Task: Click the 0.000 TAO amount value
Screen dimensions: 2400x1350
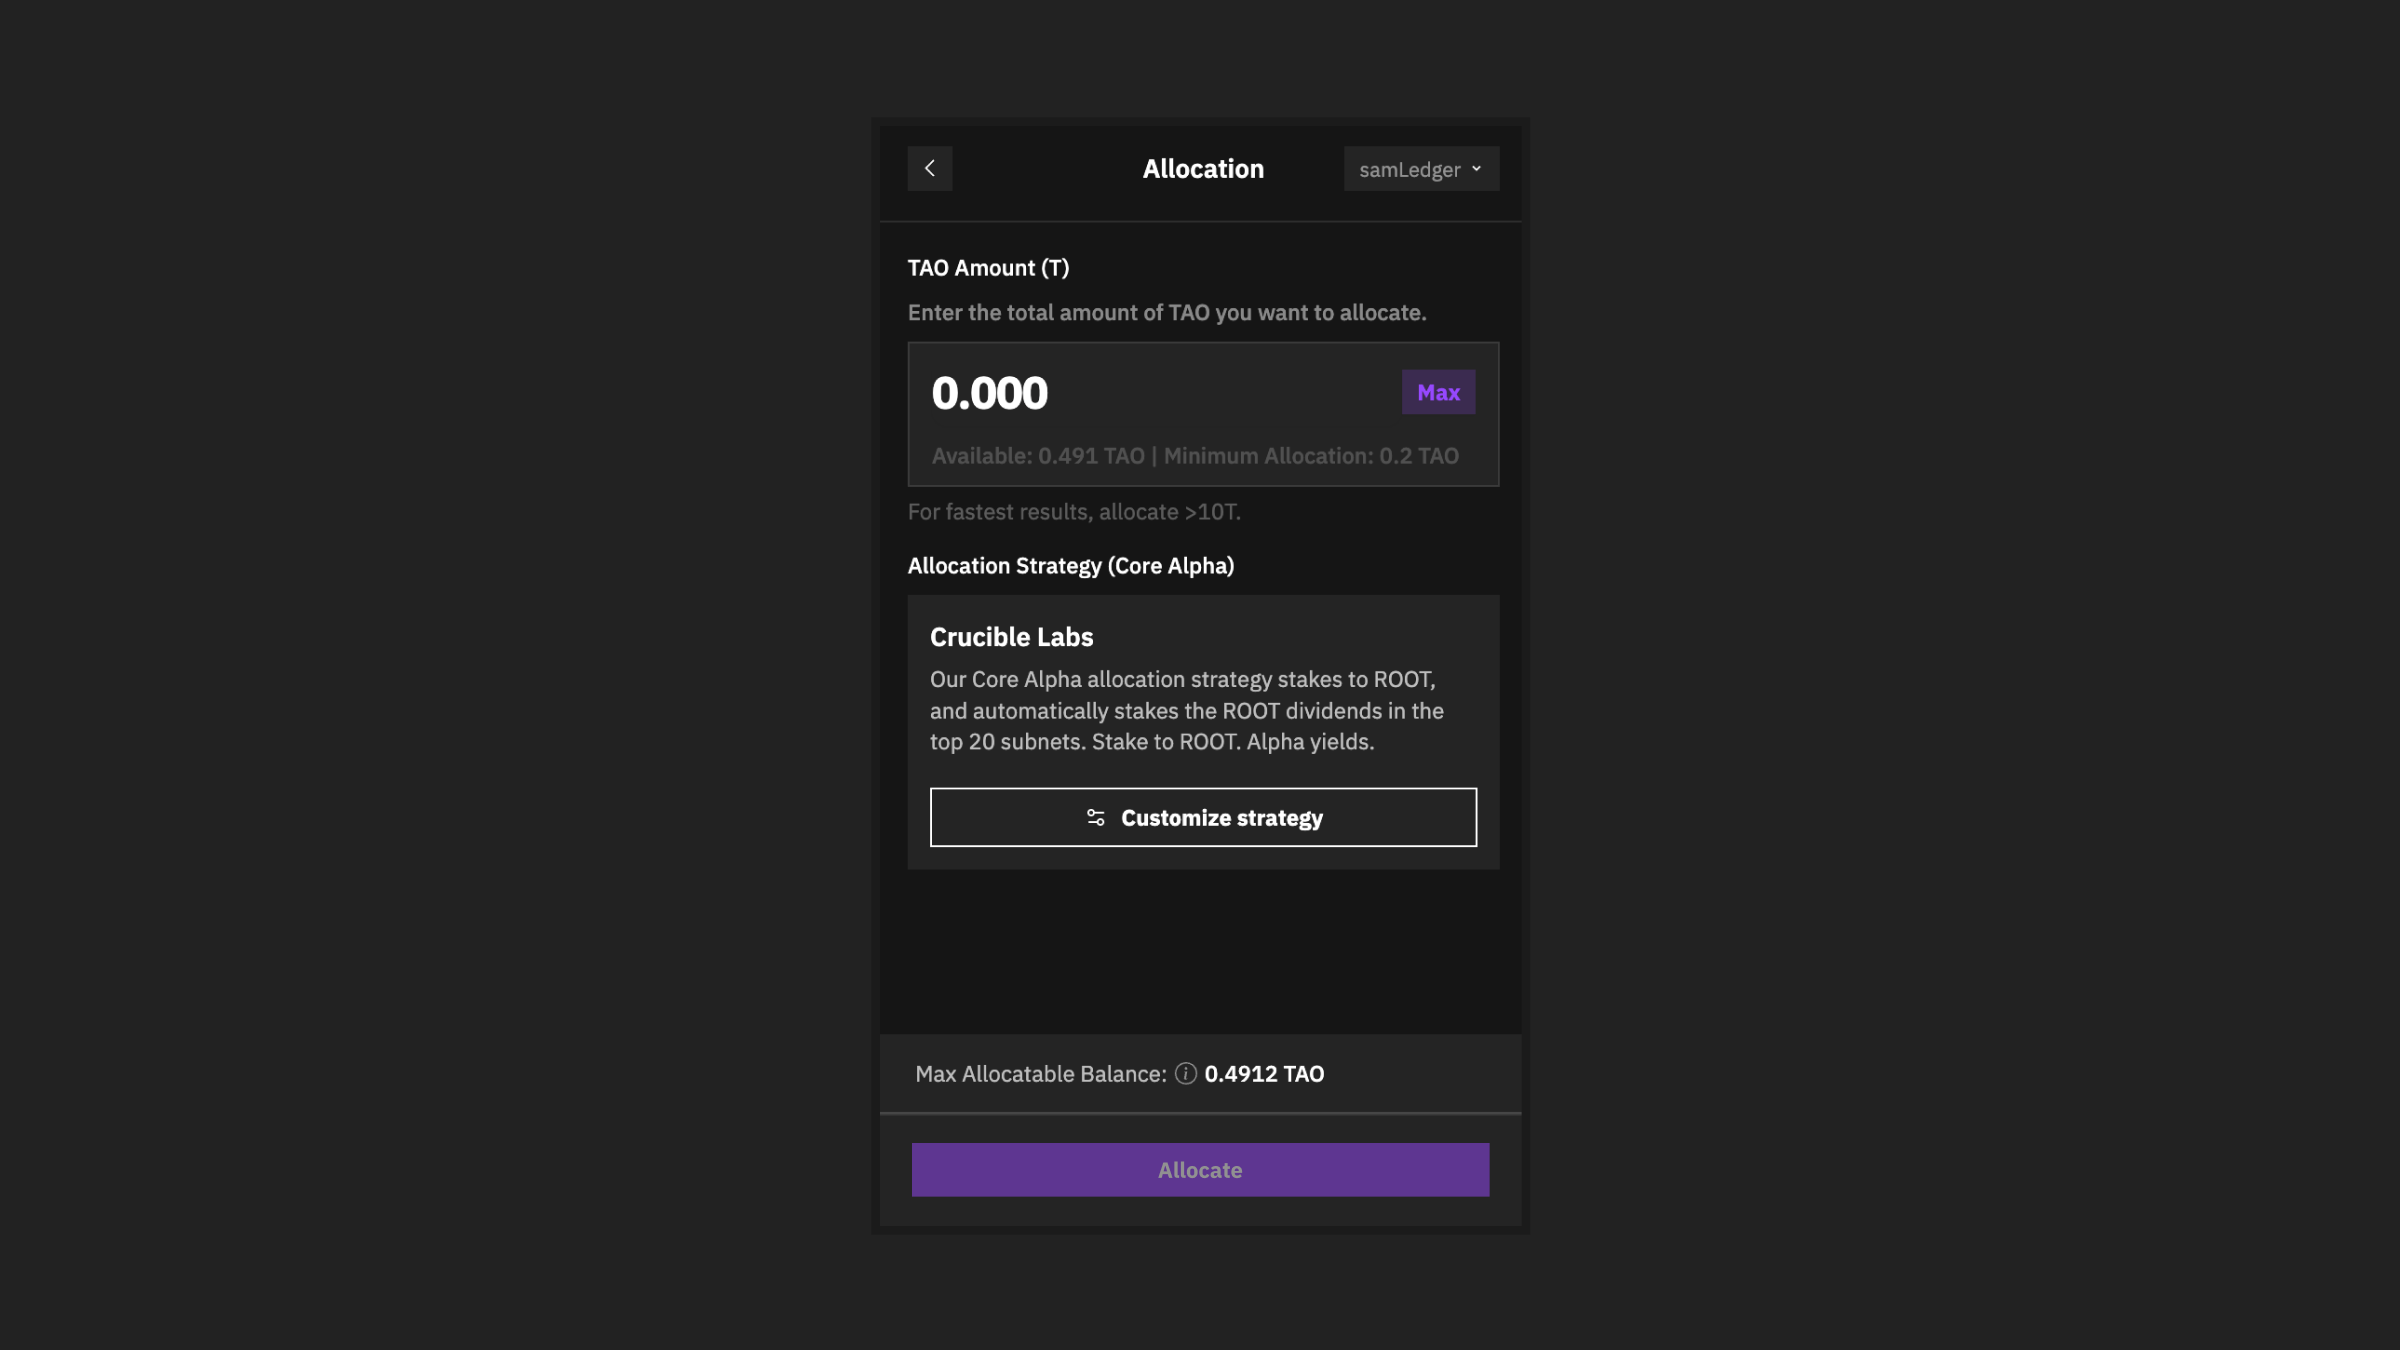Action: click(990, 392)
